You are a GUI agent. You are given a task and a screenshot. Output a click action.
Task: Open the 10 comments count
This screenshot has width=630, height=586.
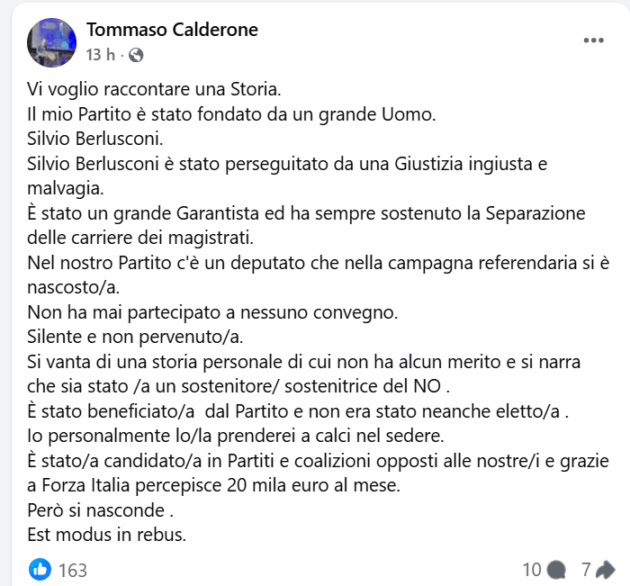click(531, 570)
